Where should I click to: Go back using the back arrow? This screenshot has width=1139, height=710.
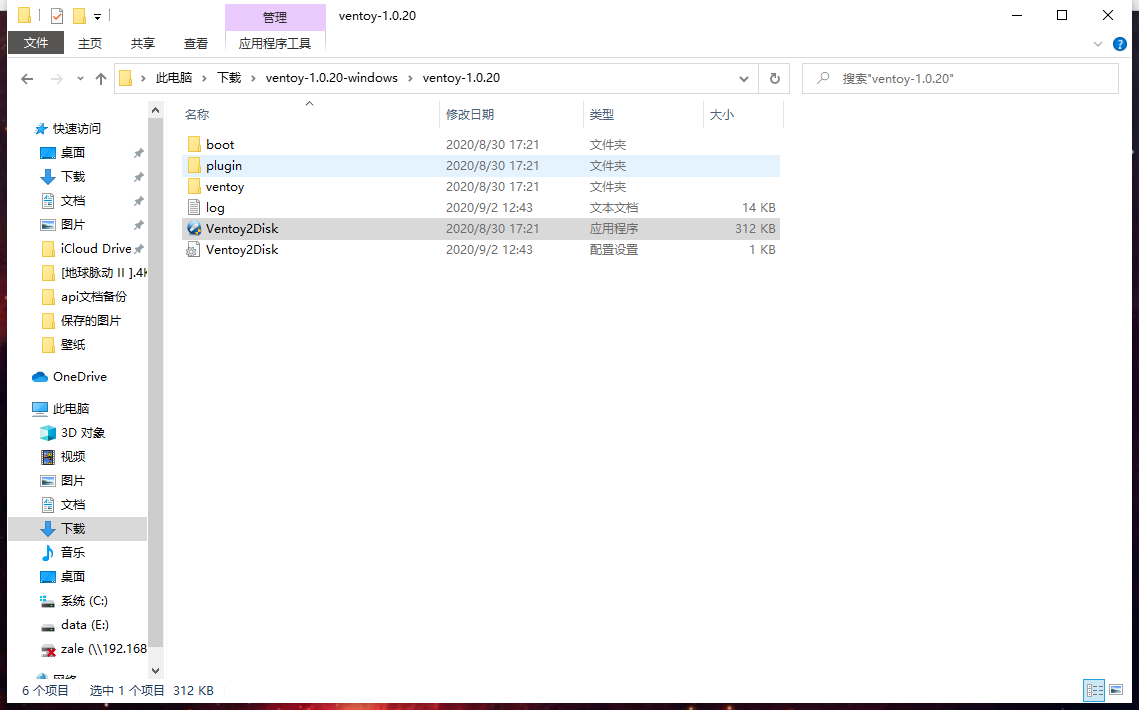tap(28, 78)
